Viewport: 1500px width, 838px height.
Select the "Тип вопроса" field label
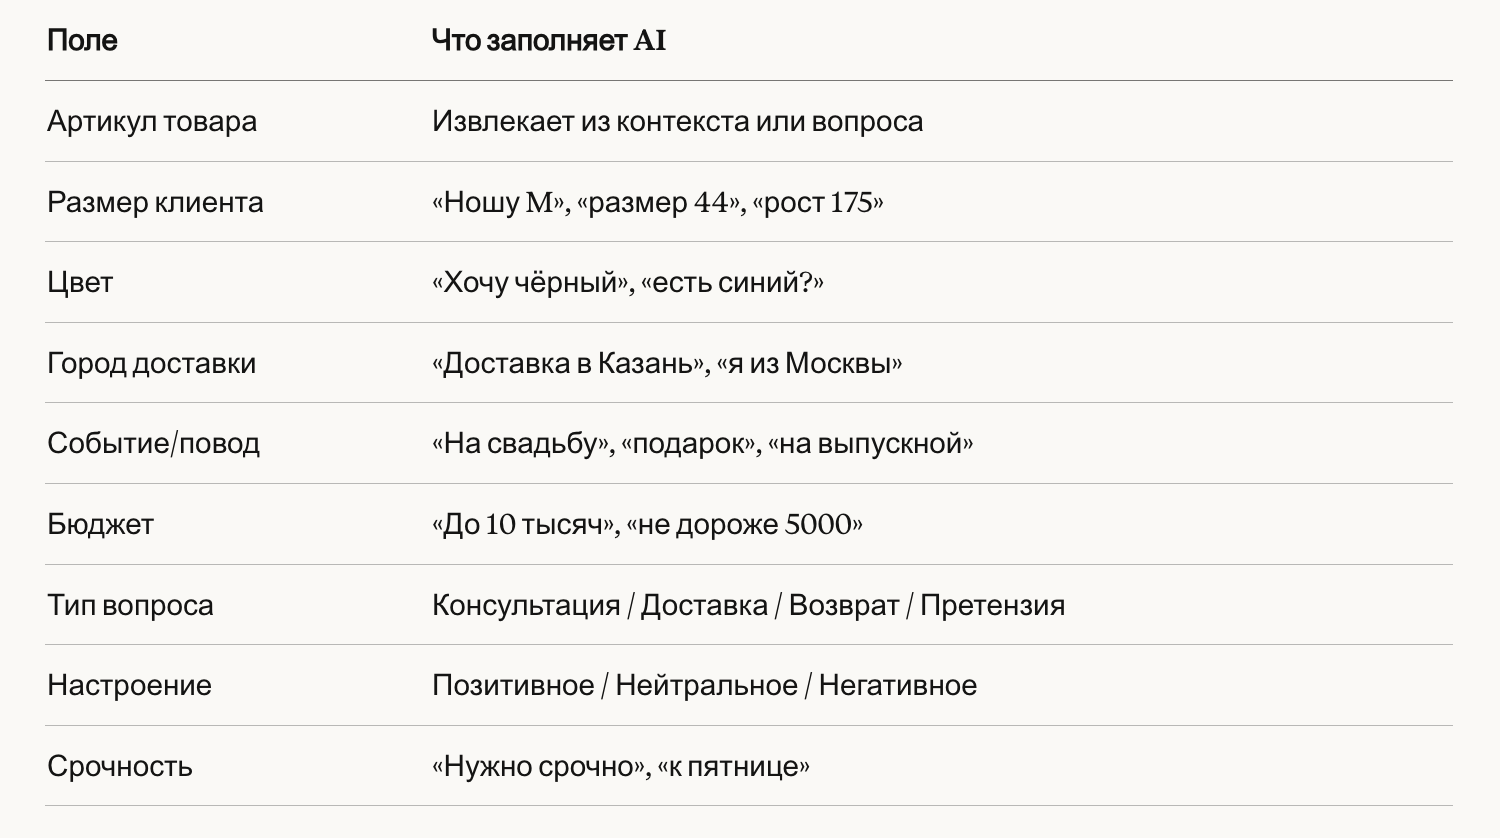click(x=130, y=606)
